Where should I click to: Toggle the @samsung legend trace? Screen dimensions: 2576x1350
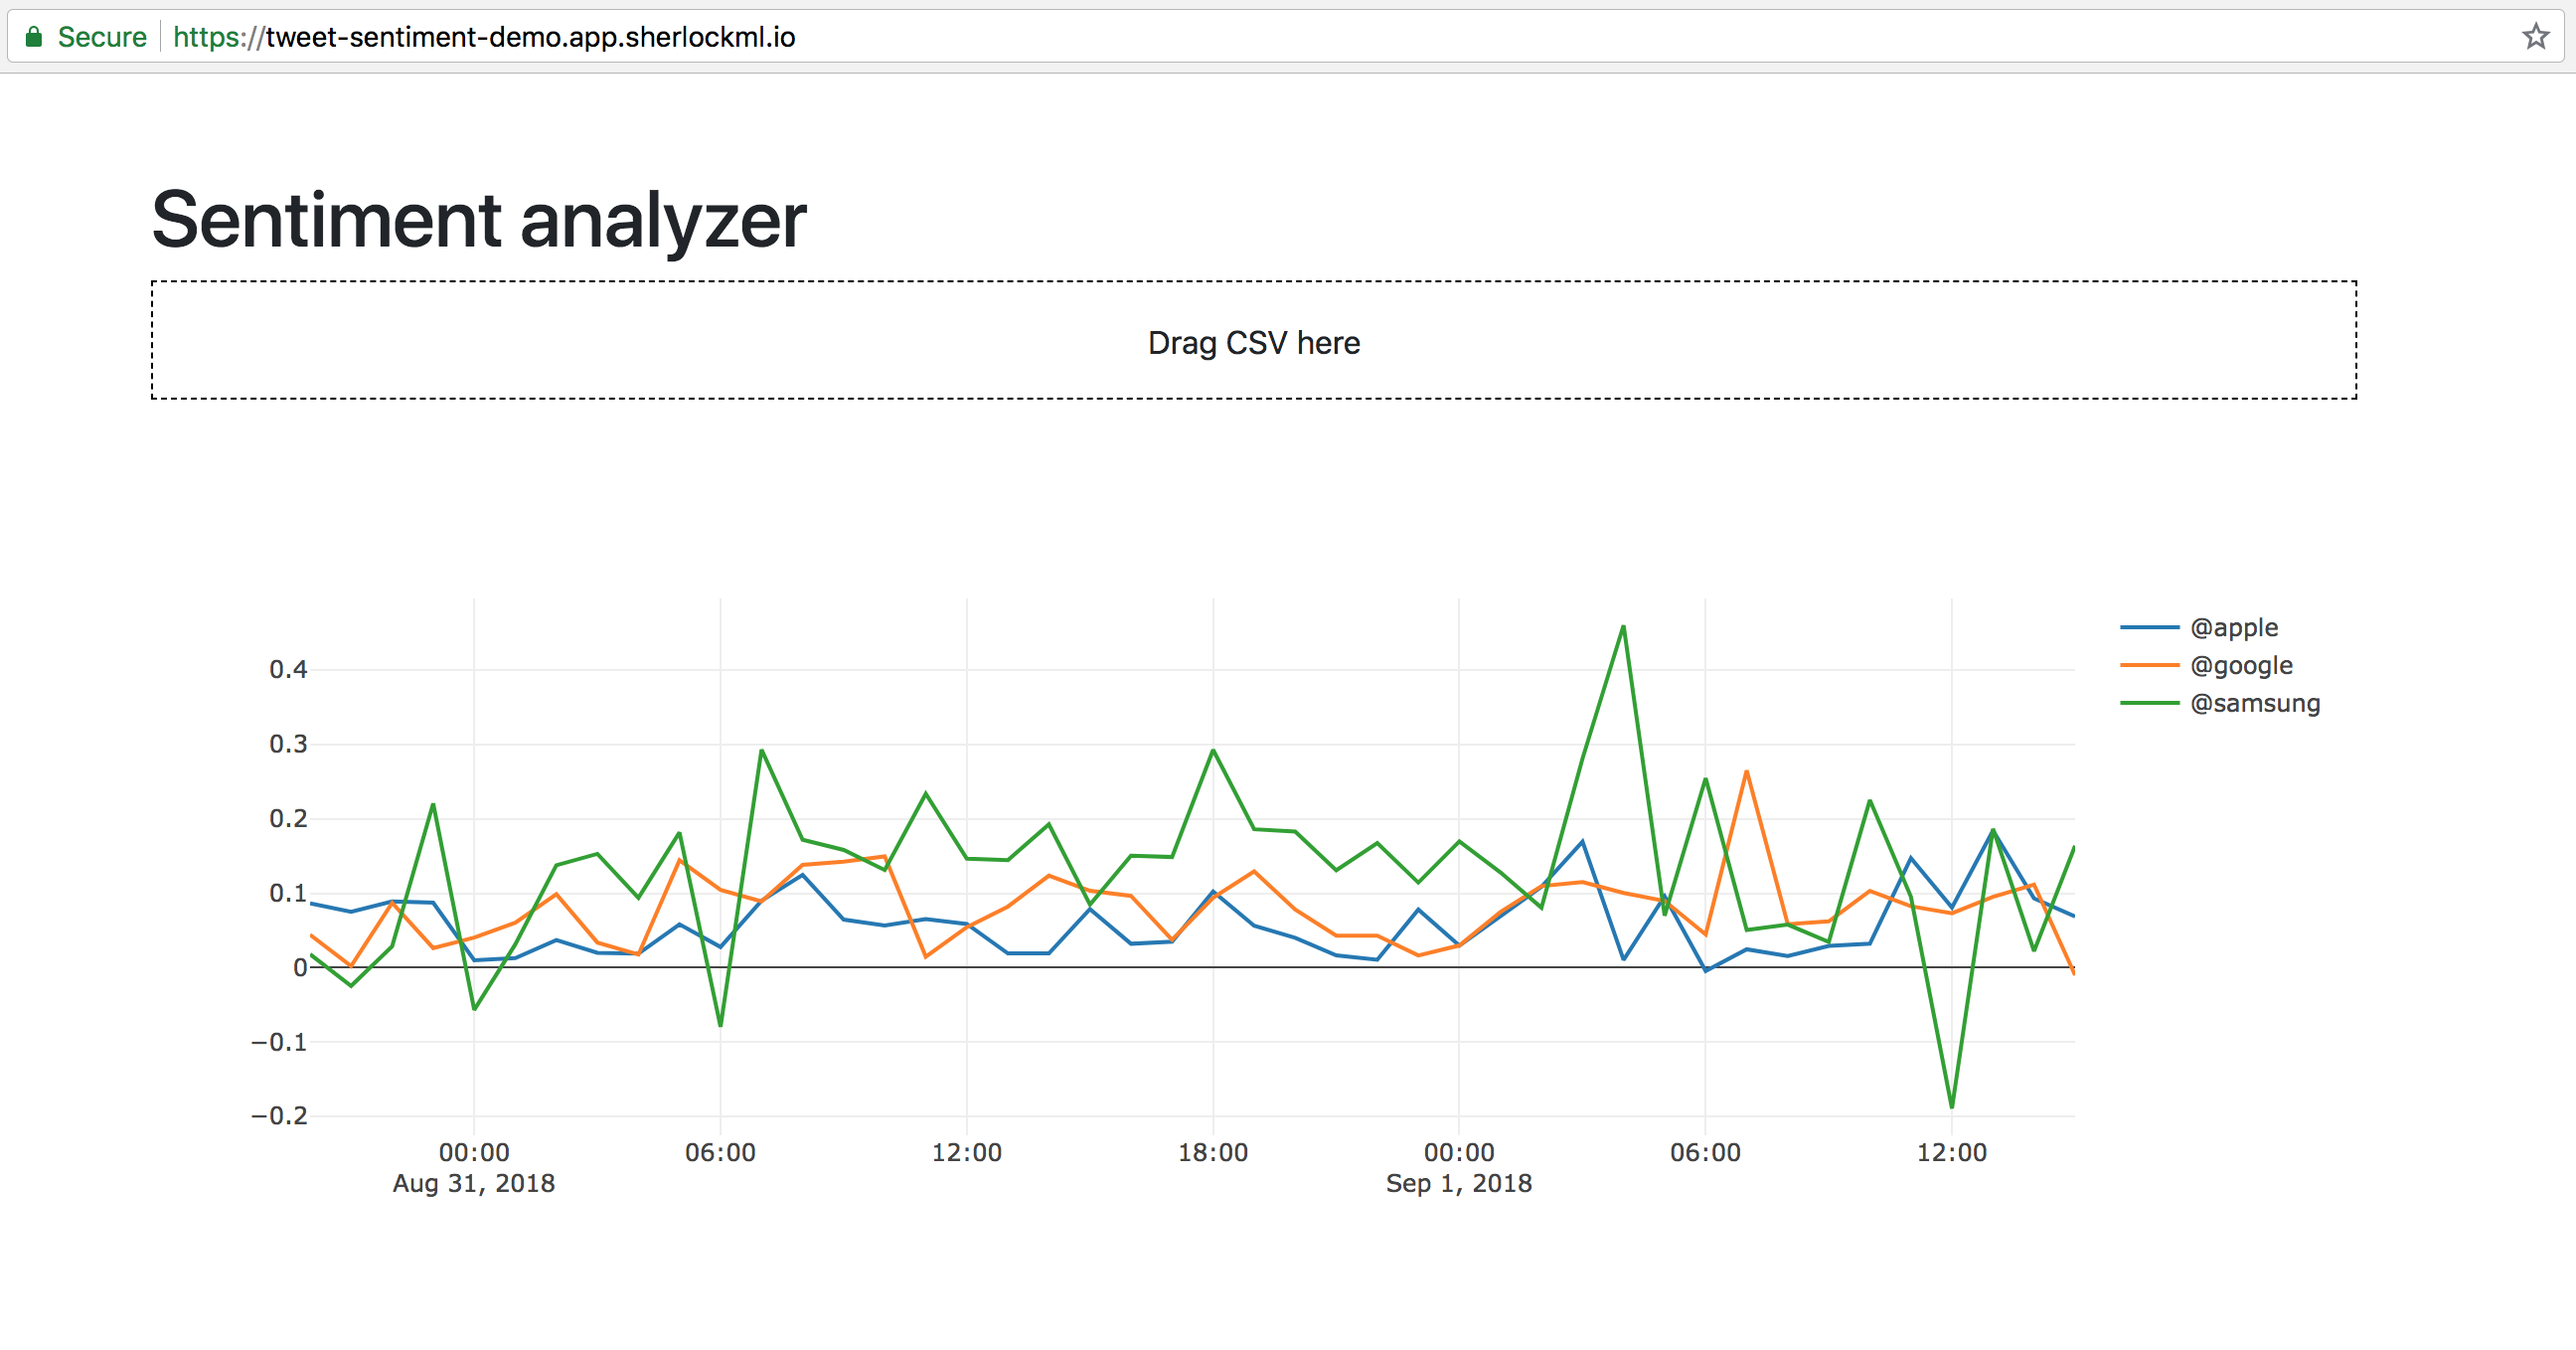coord(2254,703)
